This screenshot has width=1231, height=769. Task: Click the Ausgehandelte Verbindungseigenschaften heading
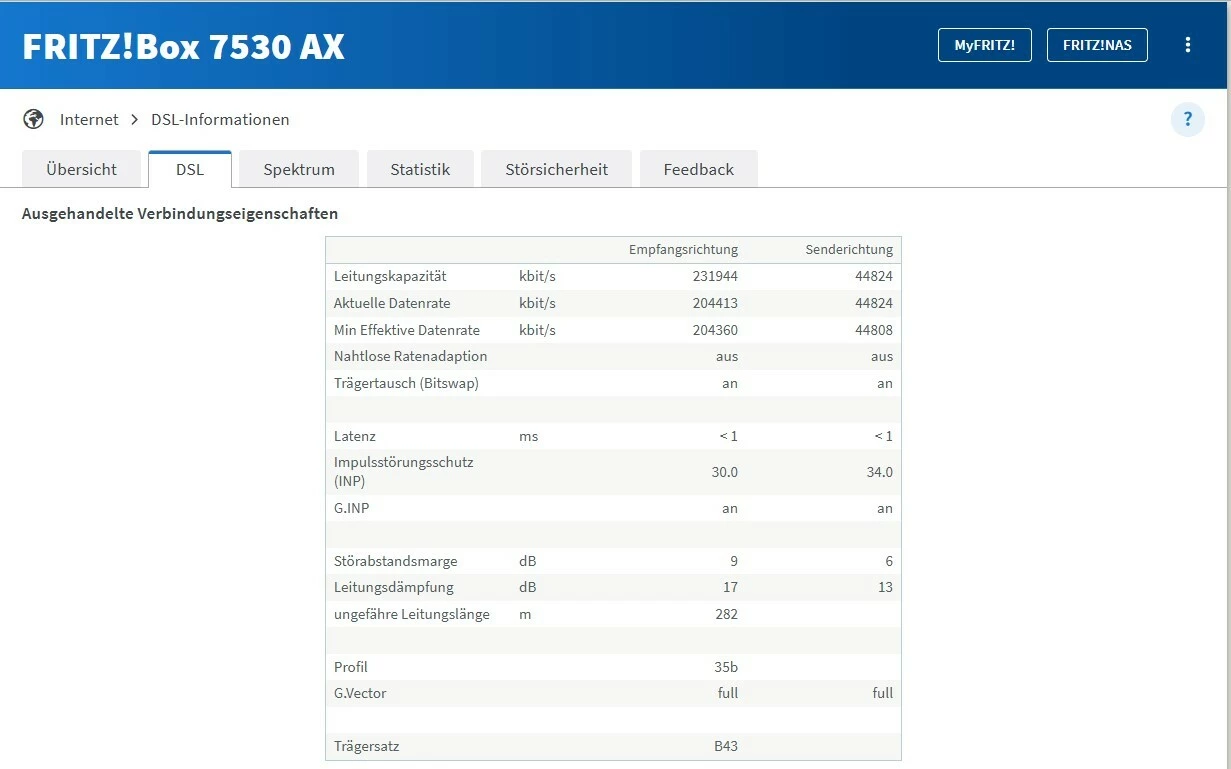click(x=180, y=214)
